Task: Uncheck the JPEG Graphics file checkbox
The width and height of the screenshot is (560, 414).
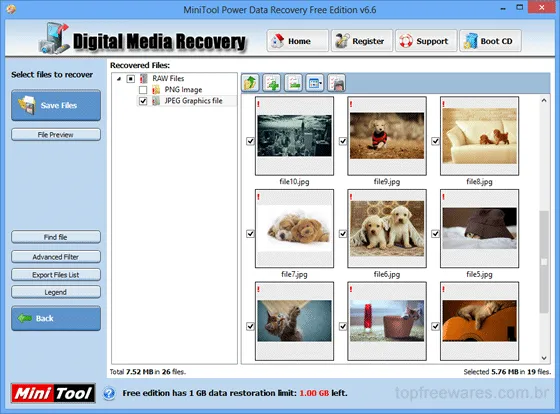Action: 143,101
